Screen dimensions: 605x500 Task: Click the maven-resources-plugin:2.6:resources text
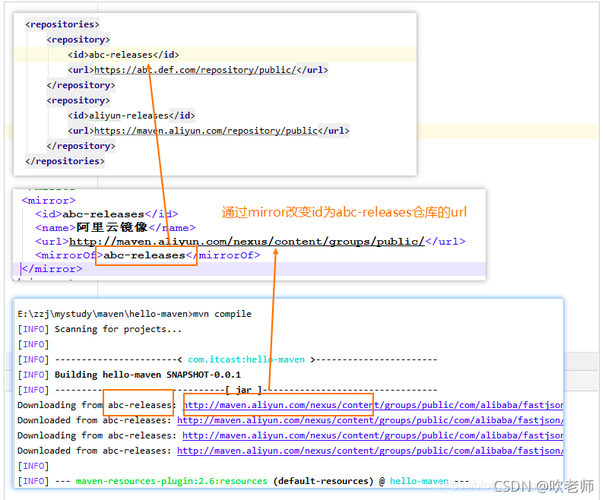tap(172, 481)
